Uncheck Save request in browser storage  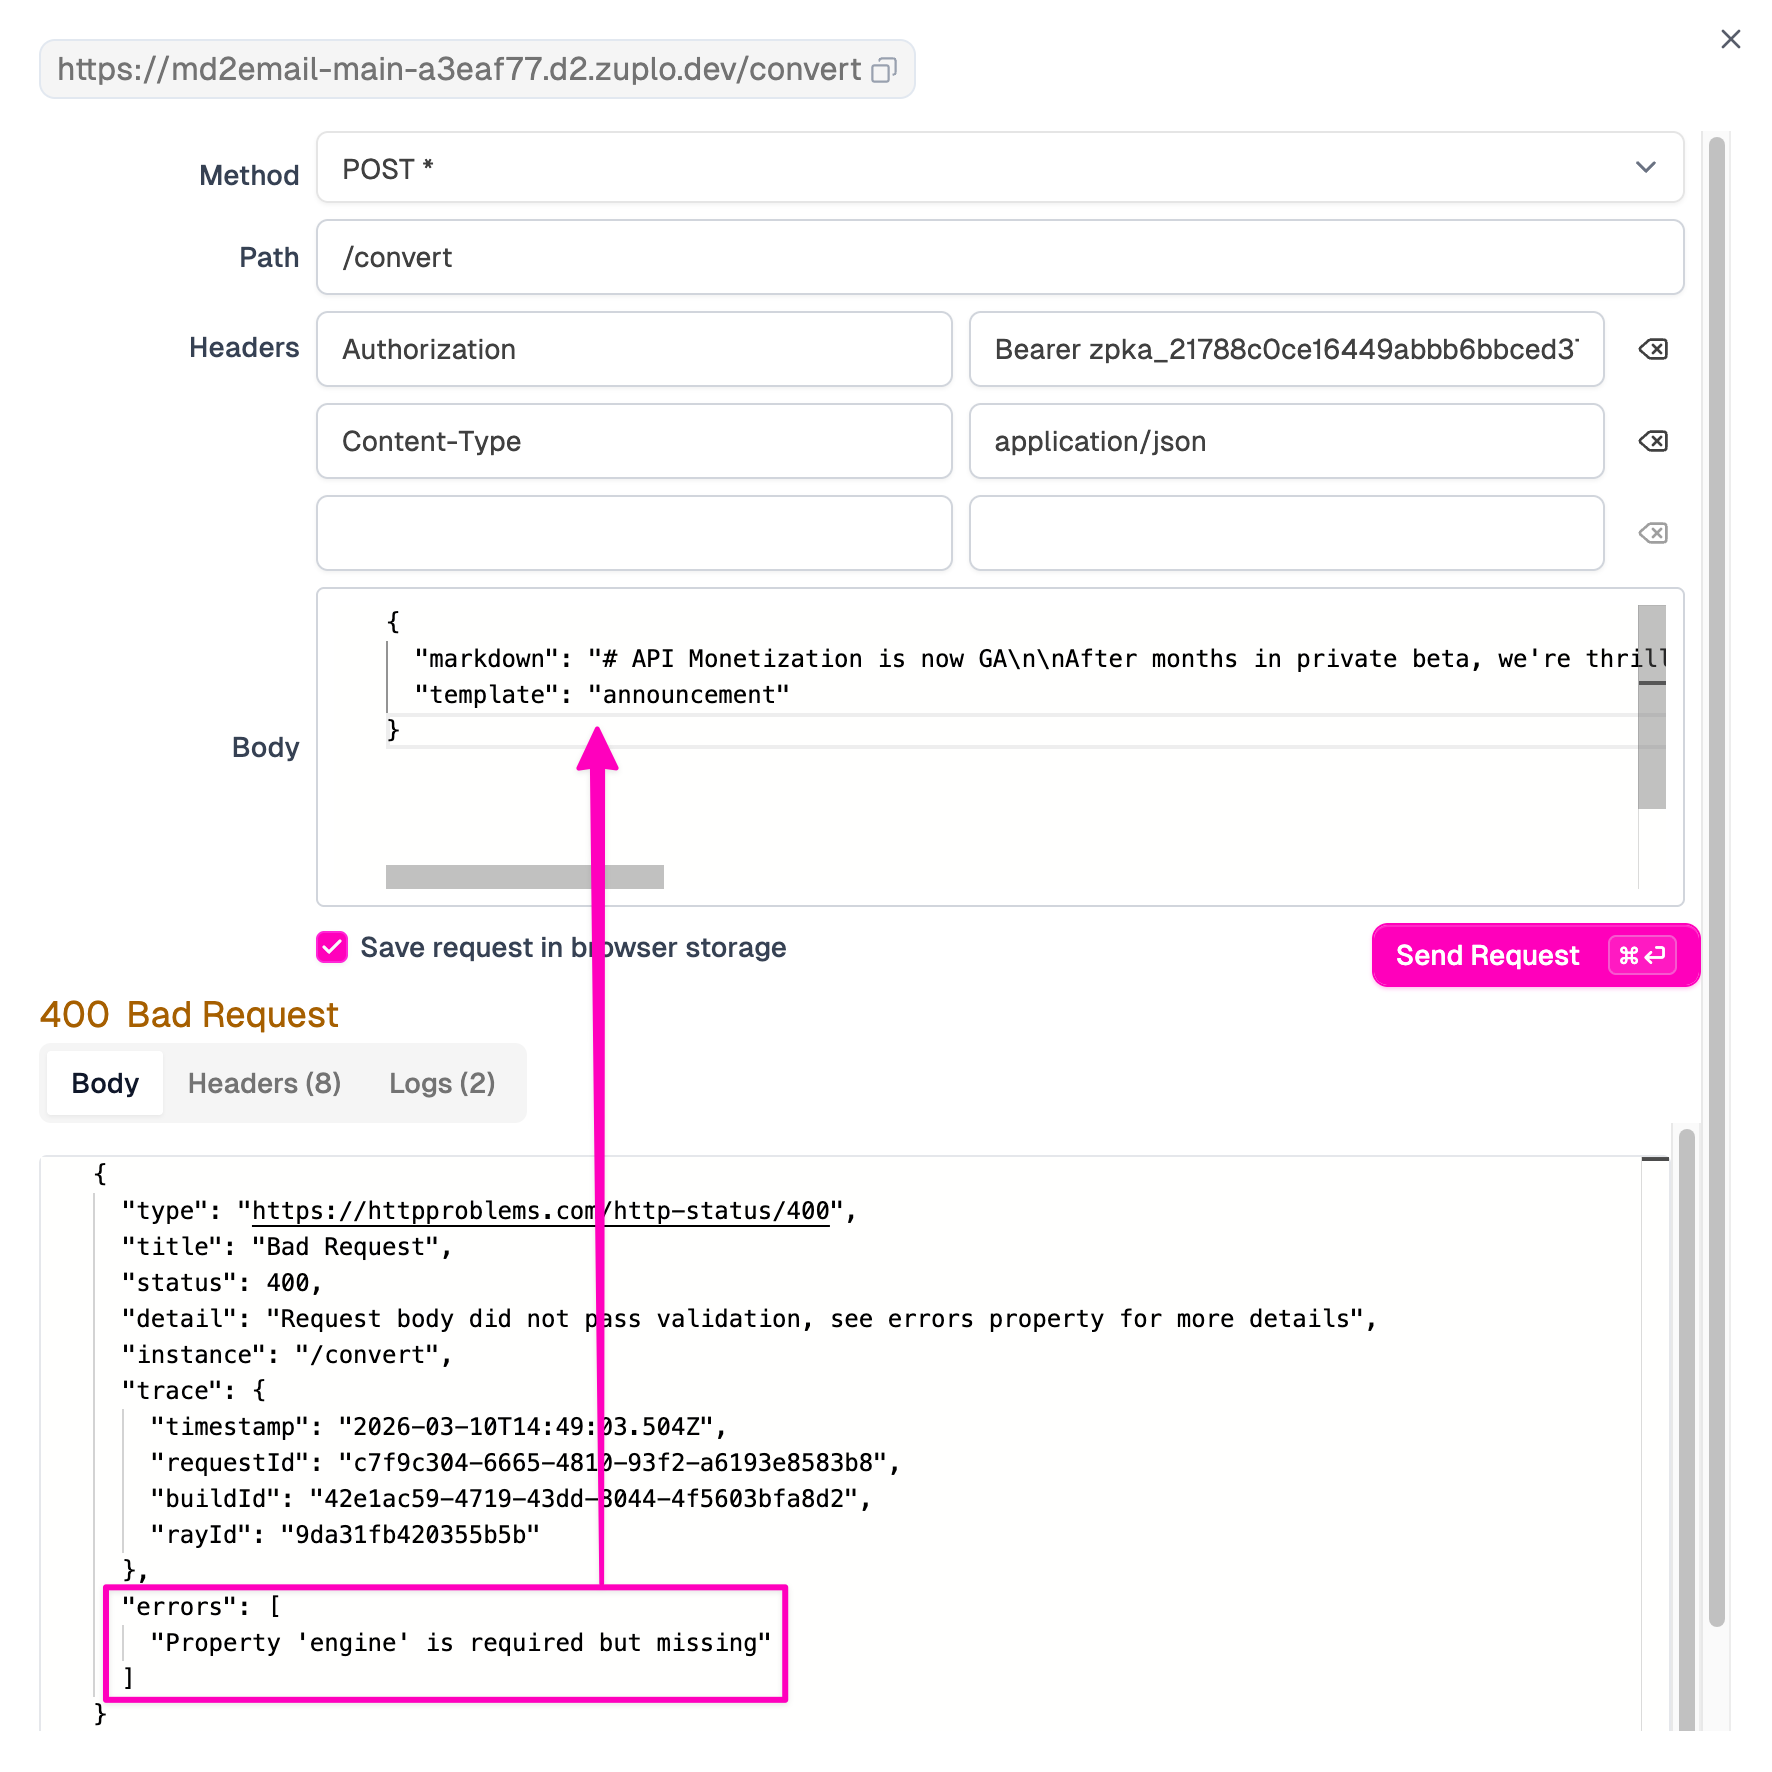click(x=331, y=947)
